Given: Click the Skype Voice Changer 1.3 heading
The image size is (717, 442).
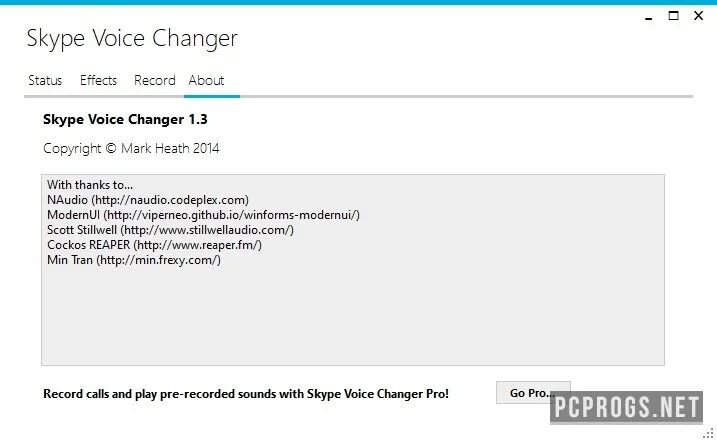Looking at the screenshot, I should click(125, 119).
